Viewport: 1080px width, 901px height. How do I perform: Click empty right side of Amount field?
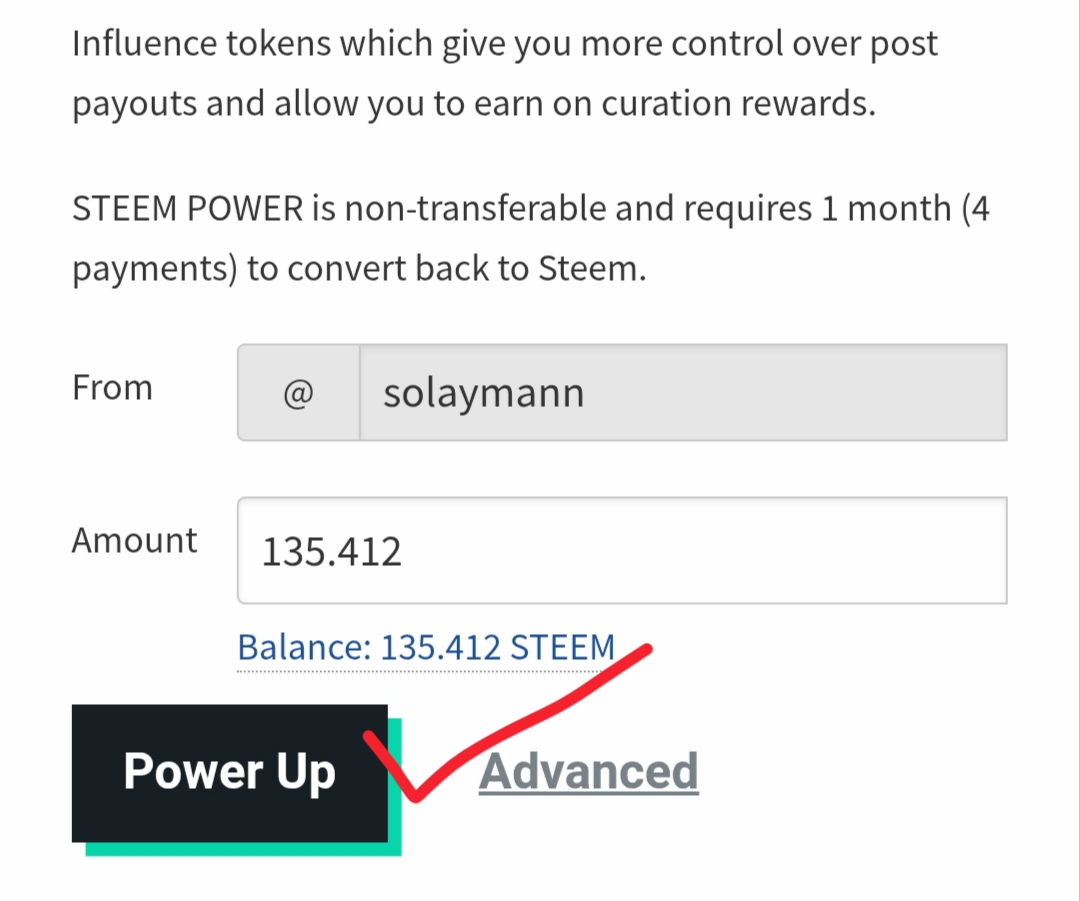758,550
